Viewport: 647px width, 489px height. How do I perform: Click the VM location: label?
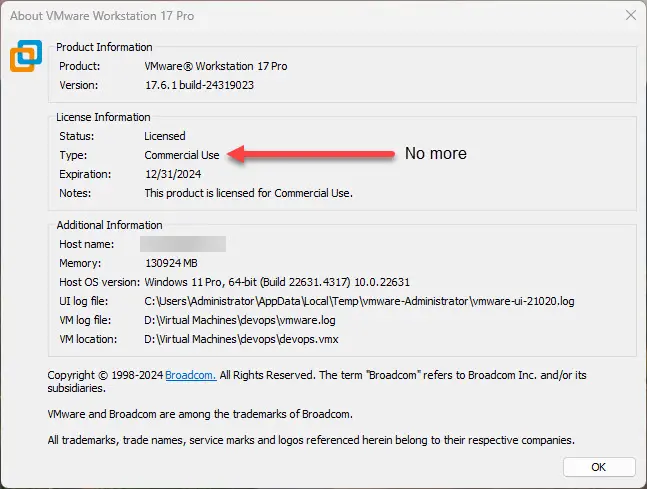tap(88, 339)
